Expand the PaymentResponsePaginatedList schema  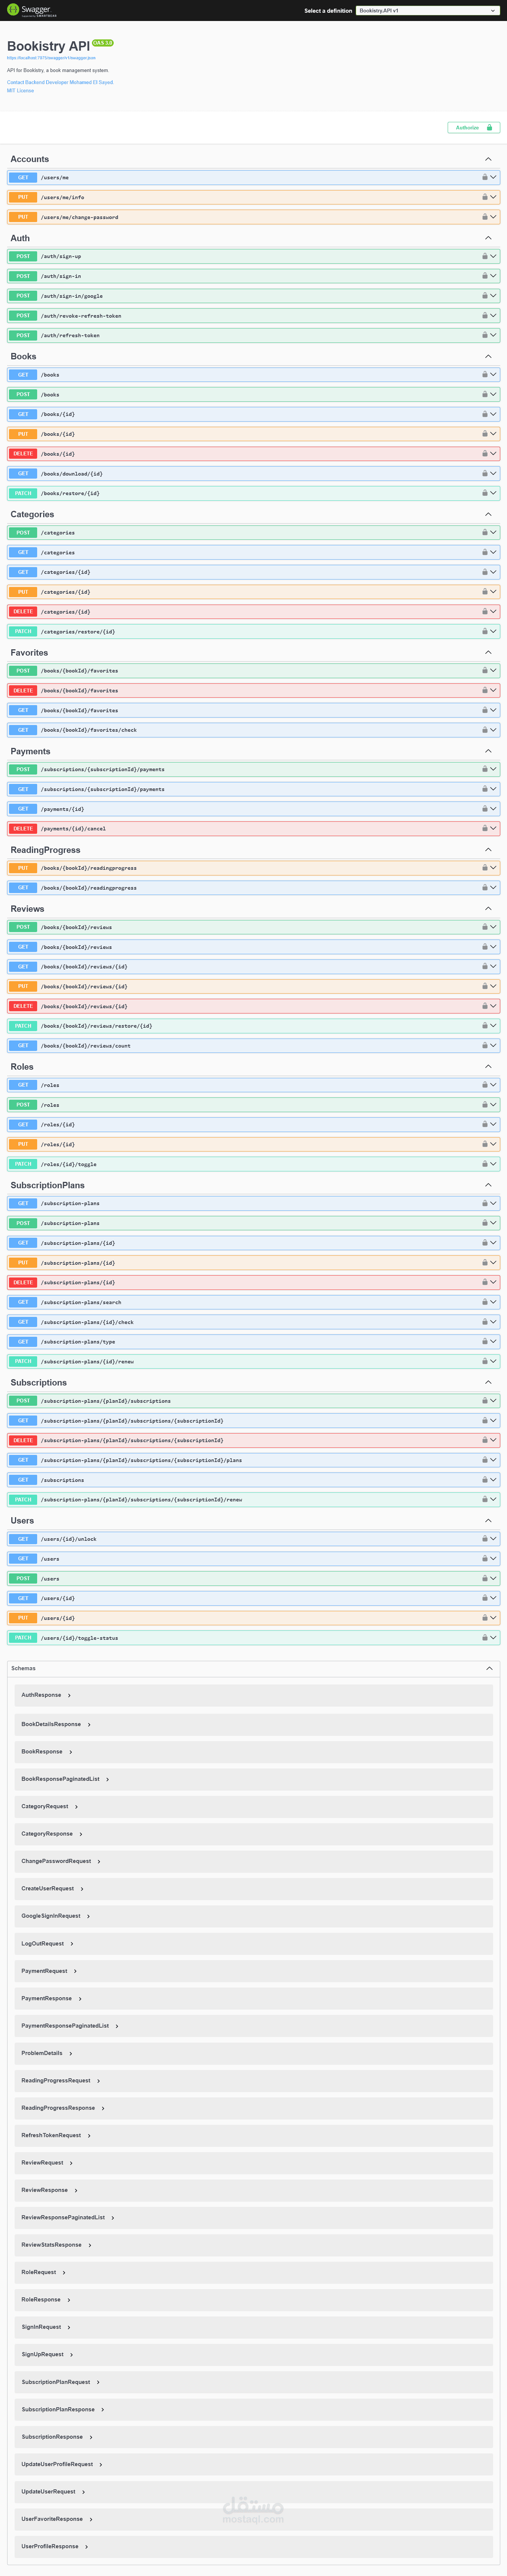(x=70, y=2026)
